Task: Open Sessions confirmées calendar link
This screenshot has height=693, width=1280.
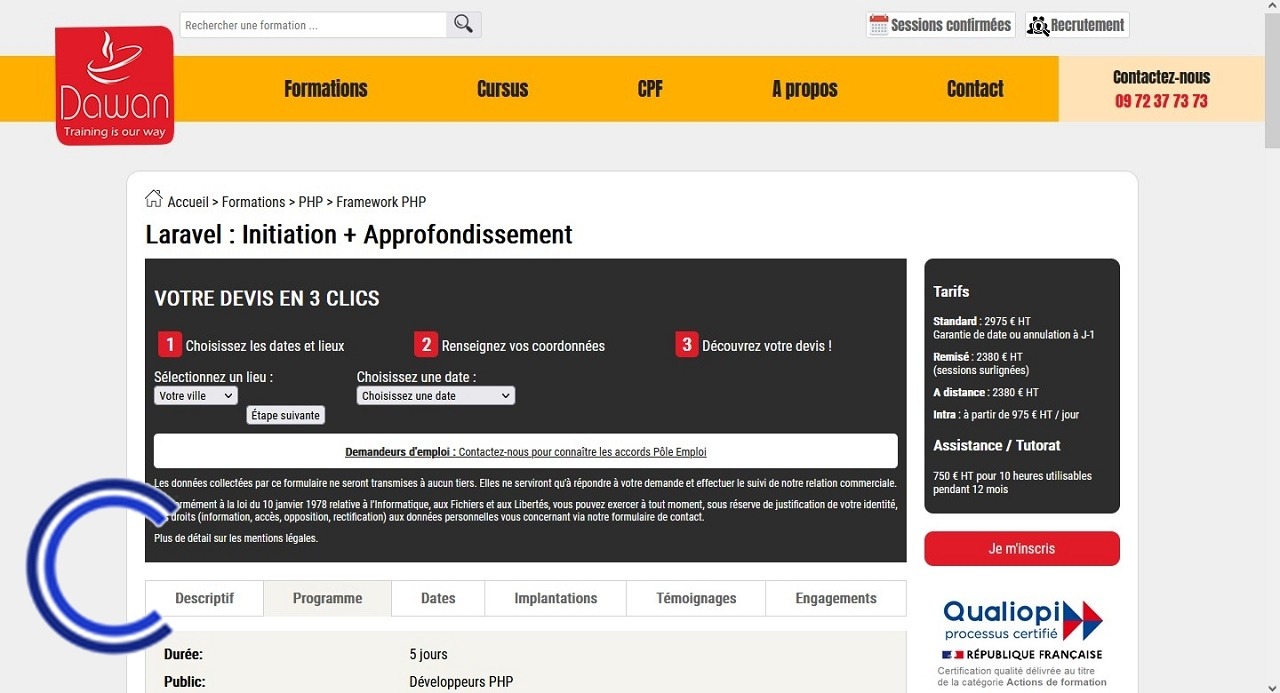Action: [x=940, y=25]
